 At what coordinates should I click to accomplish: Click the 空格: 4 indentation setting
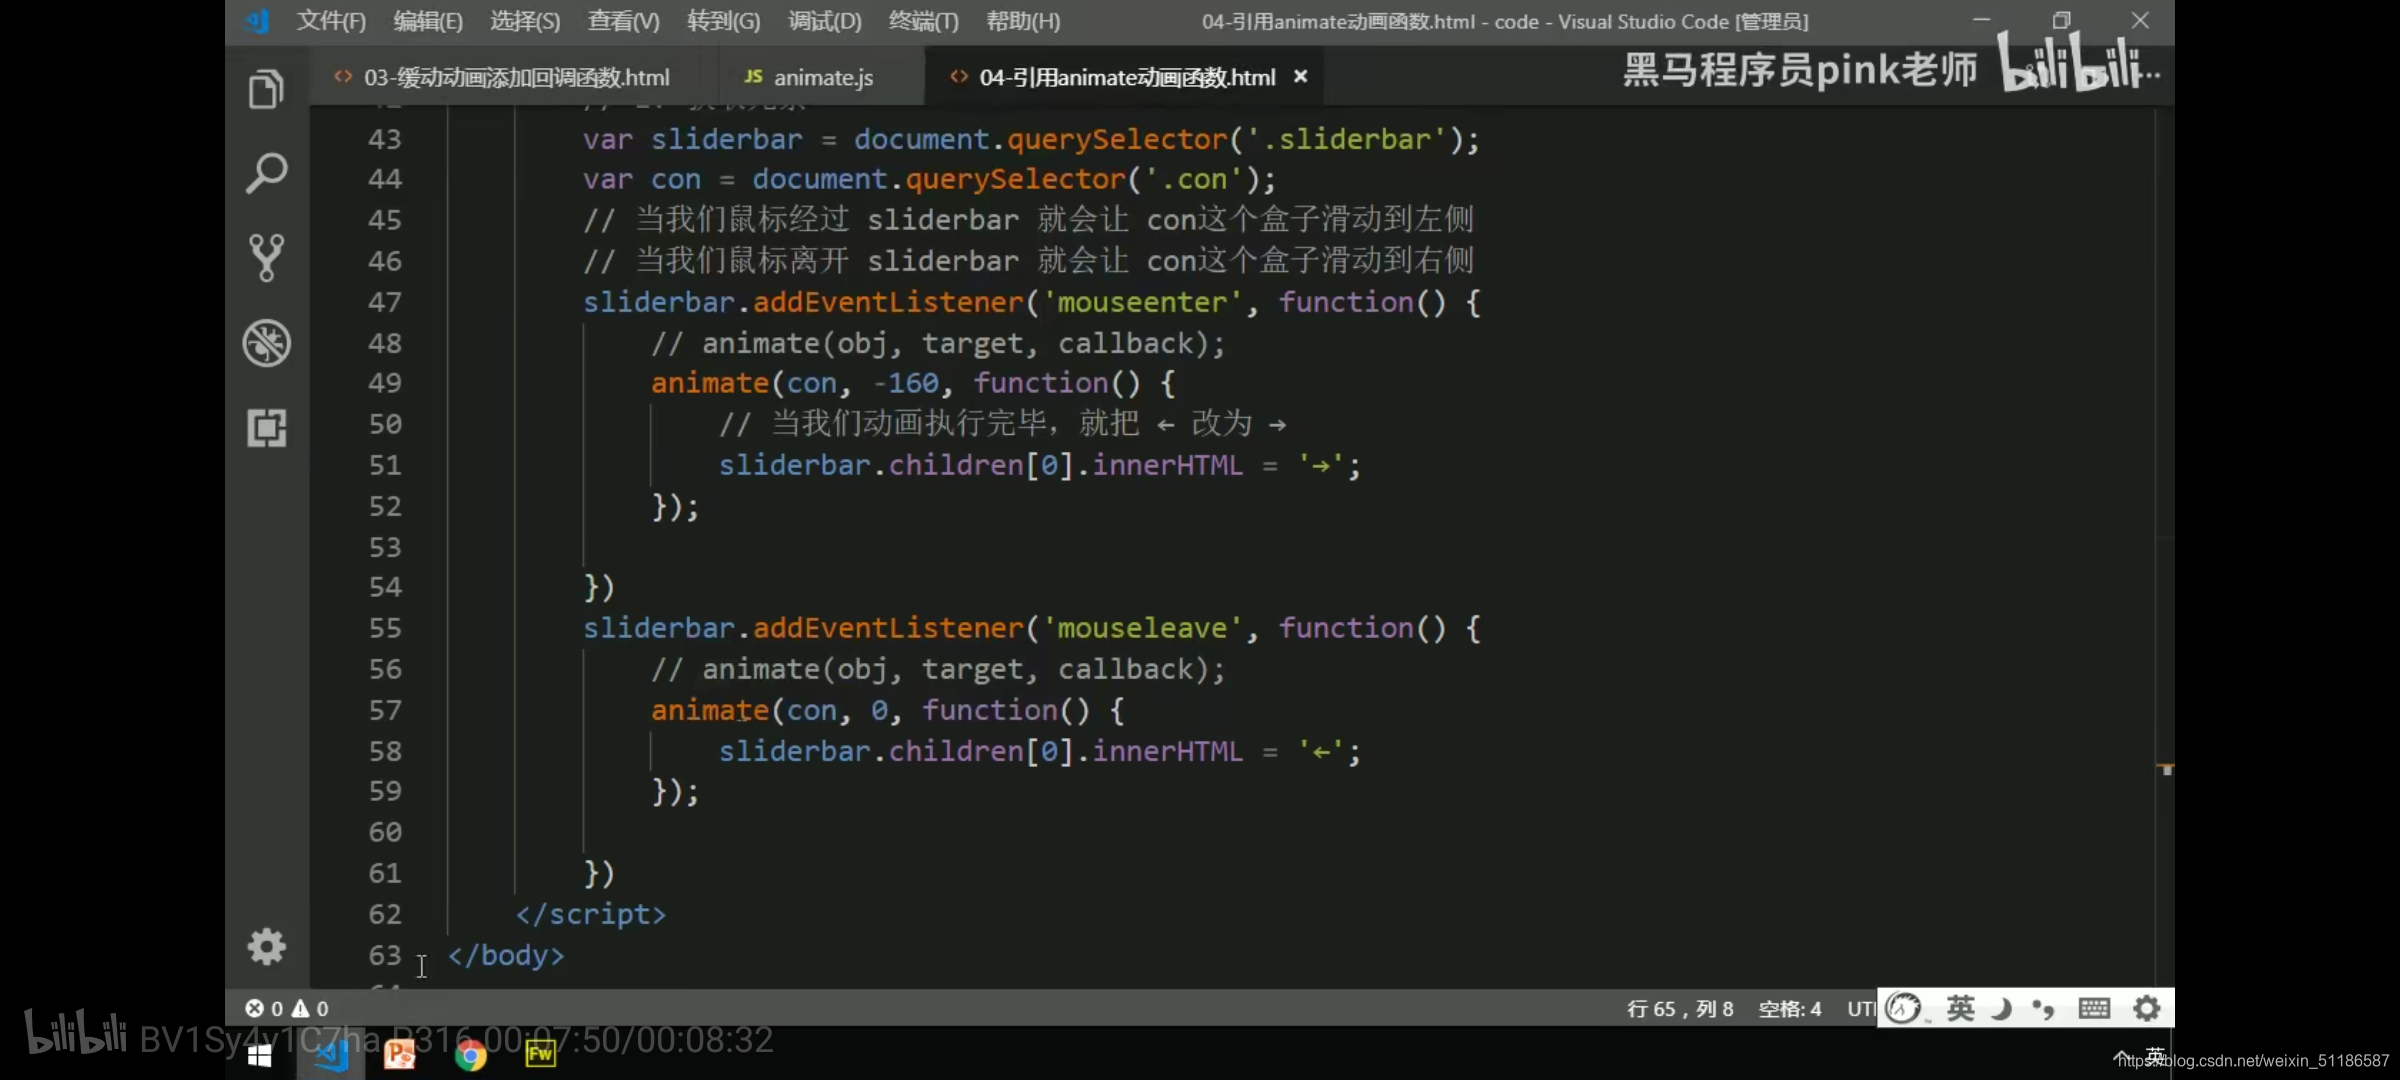coord(1790,1009)
